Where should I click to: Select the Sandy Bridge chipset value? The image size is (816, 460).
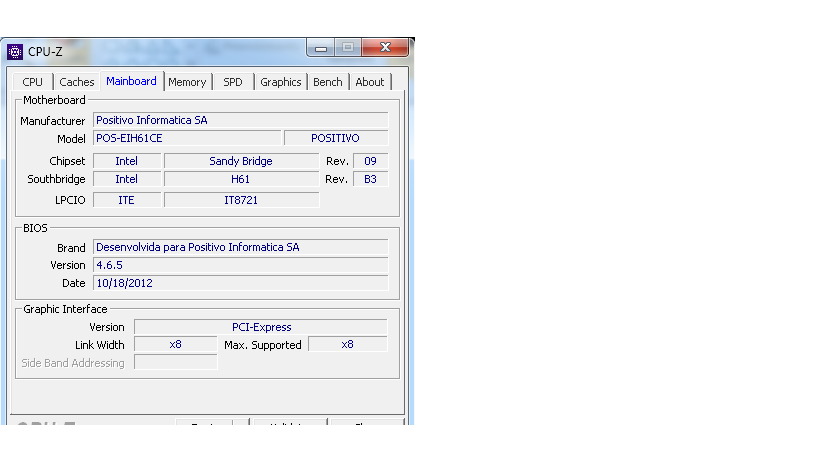click(x=241, y=161)
